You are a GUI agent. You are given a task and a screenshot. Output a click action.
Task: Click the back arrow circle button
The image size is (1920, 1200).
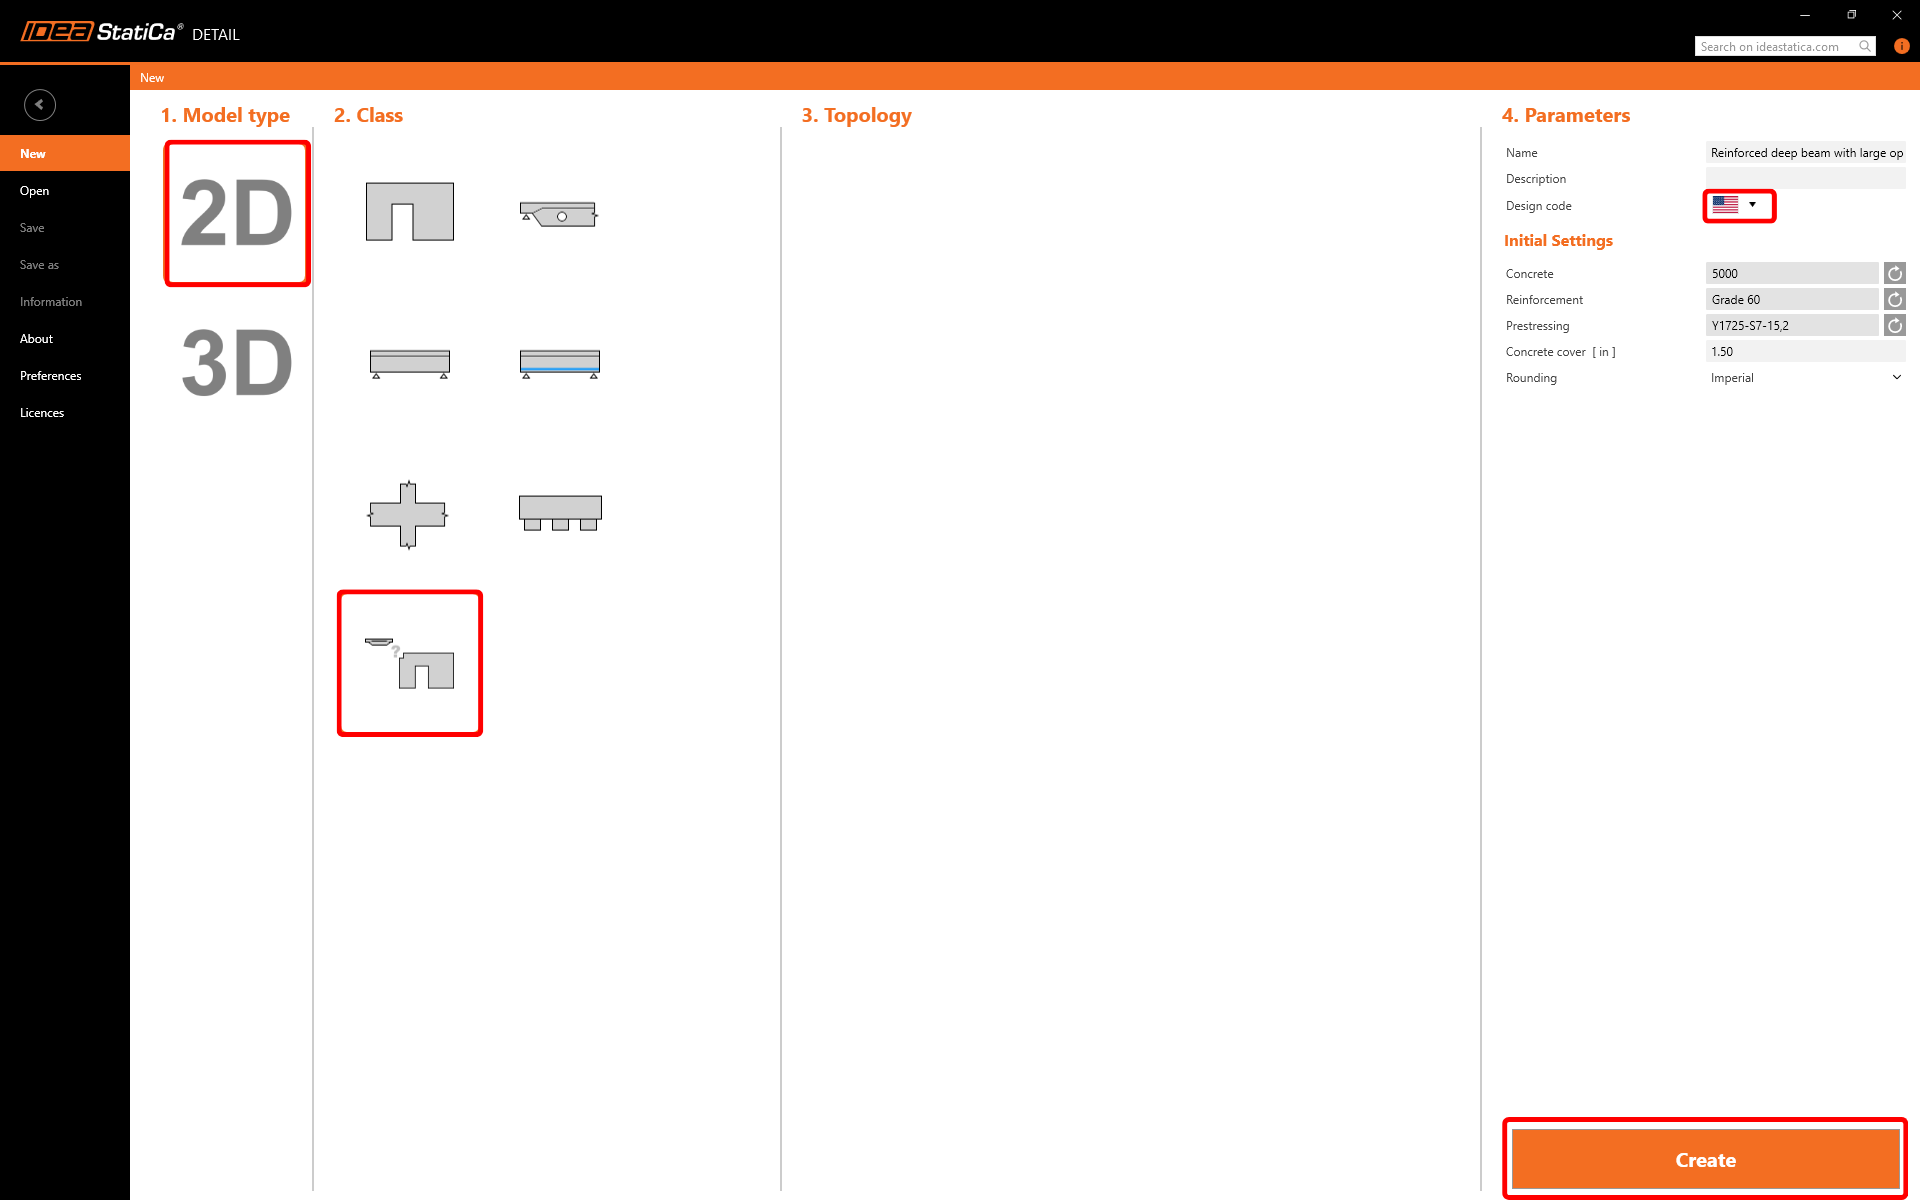pyautogui.click(x=40, y=104)
